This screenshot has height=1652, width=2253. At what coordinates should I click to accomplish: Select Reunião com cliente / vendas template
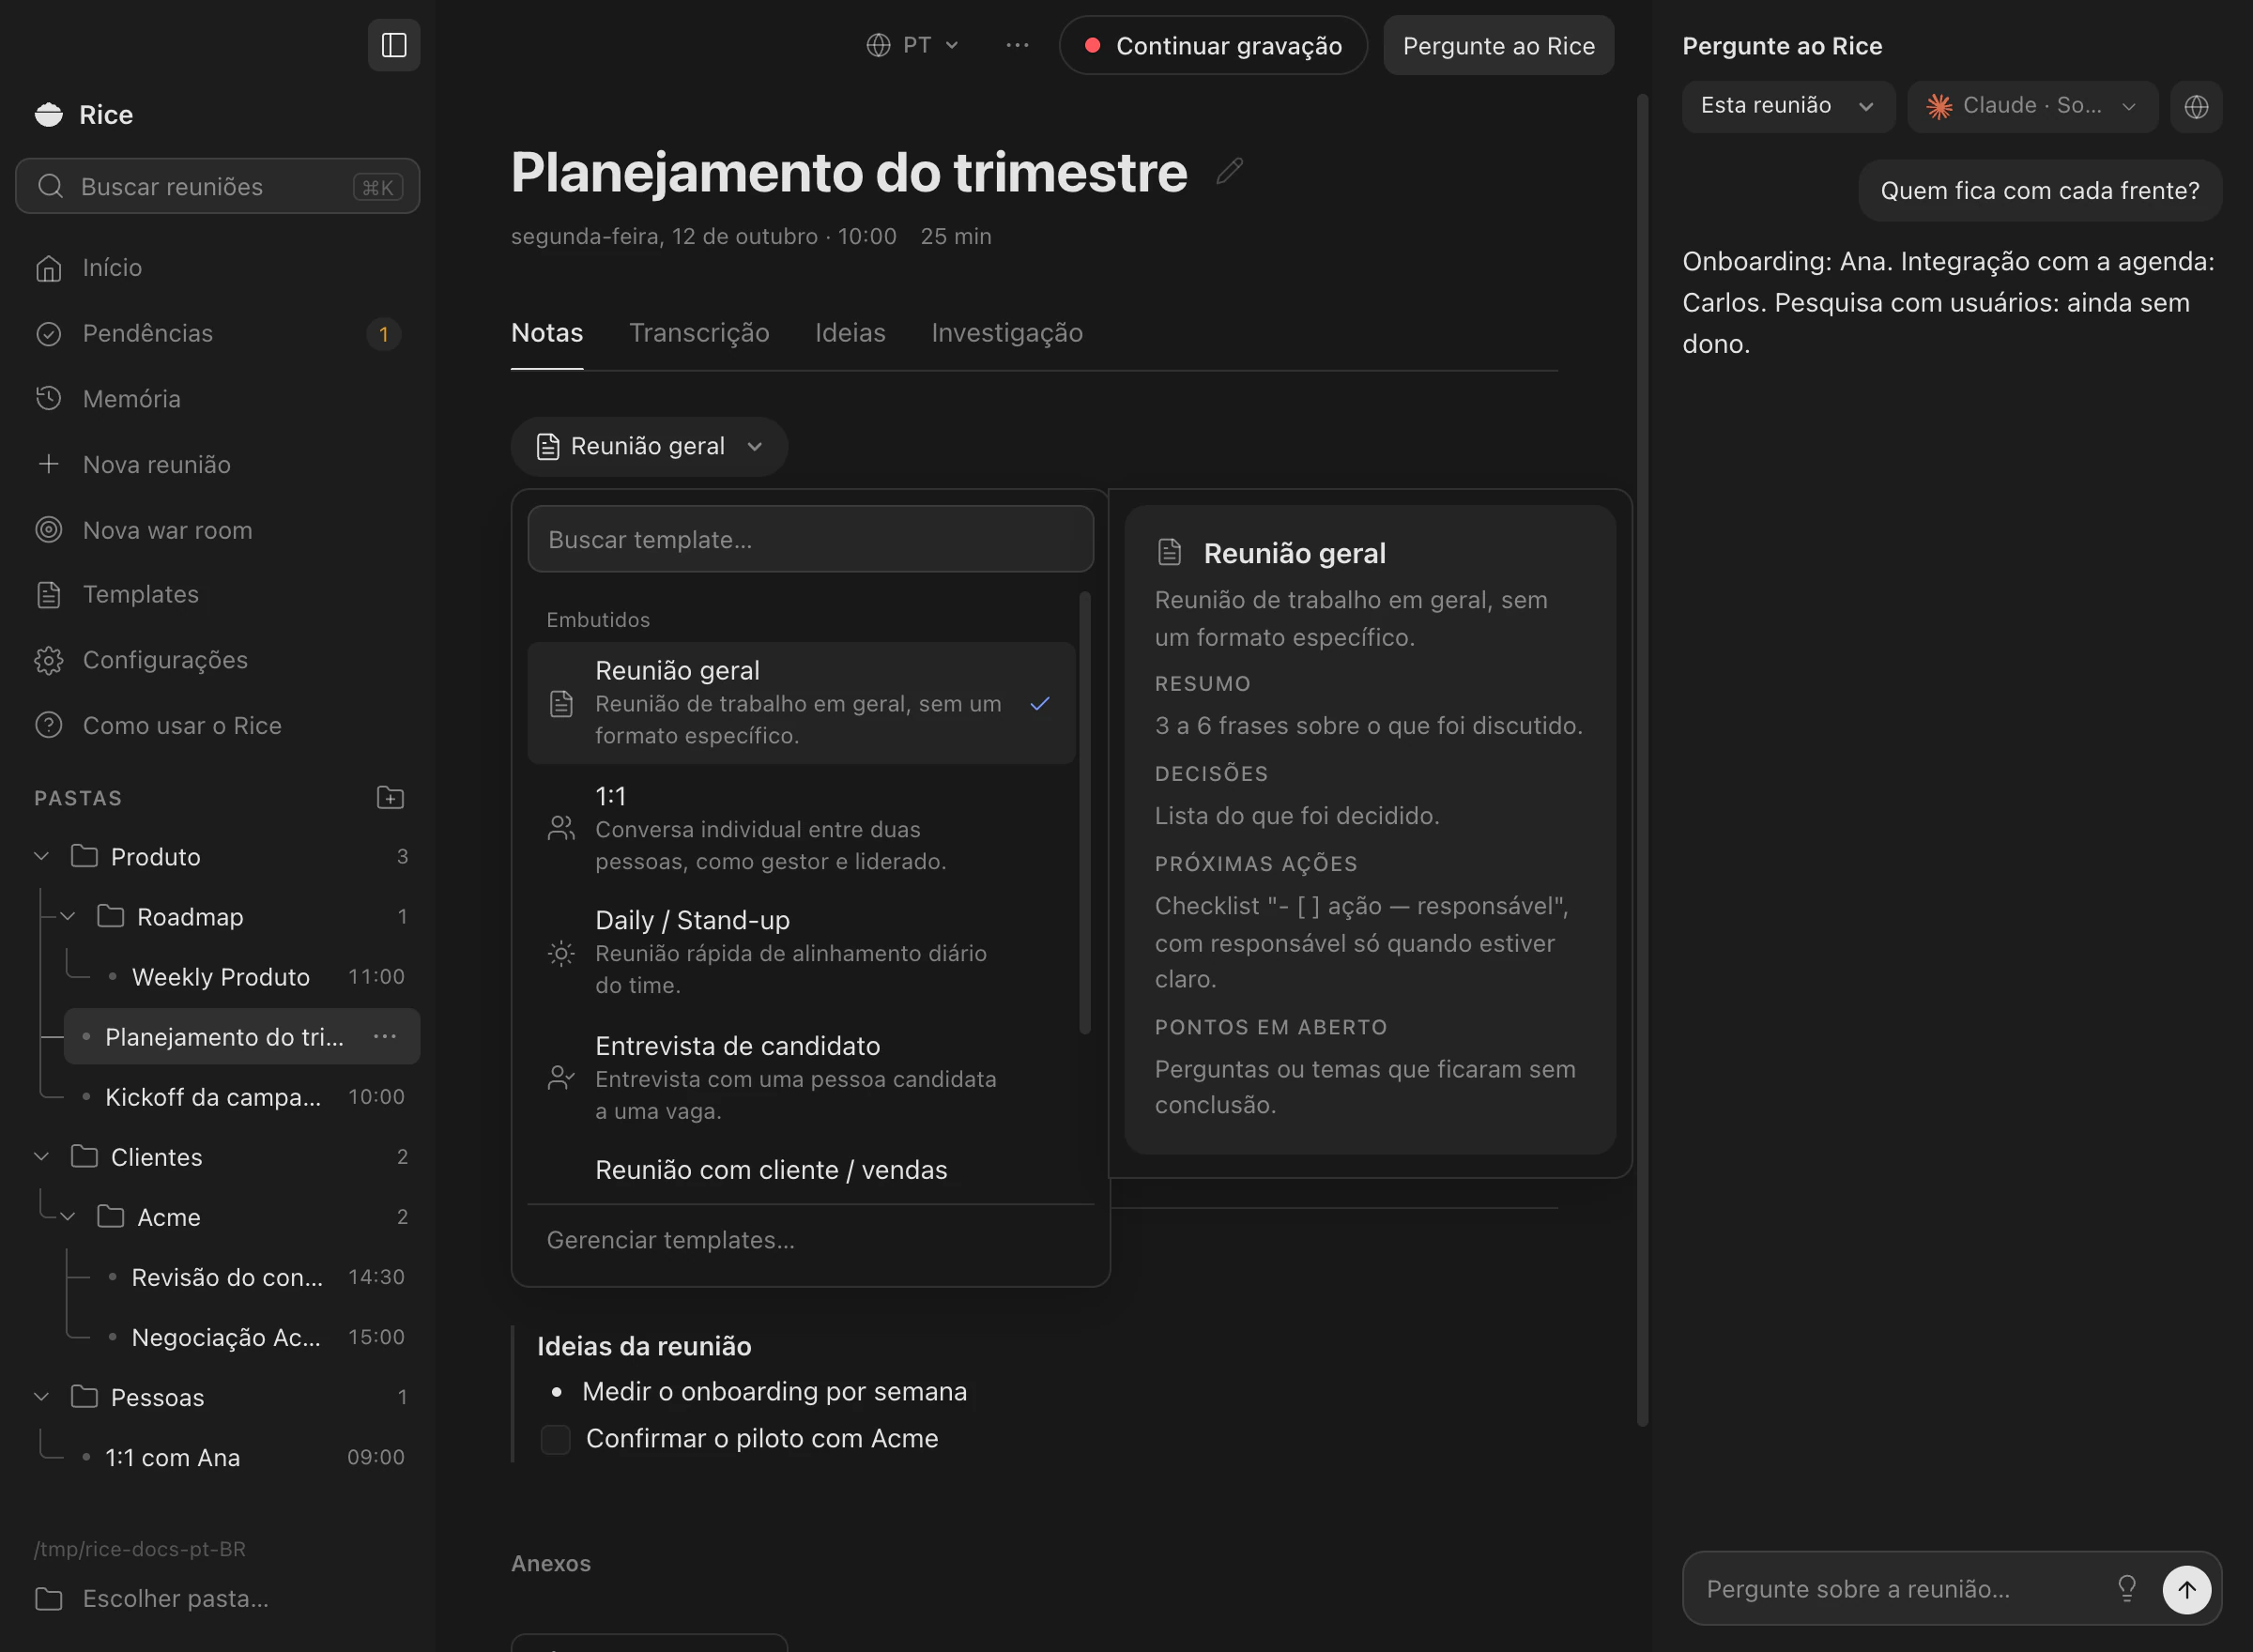pos(801,1171)
